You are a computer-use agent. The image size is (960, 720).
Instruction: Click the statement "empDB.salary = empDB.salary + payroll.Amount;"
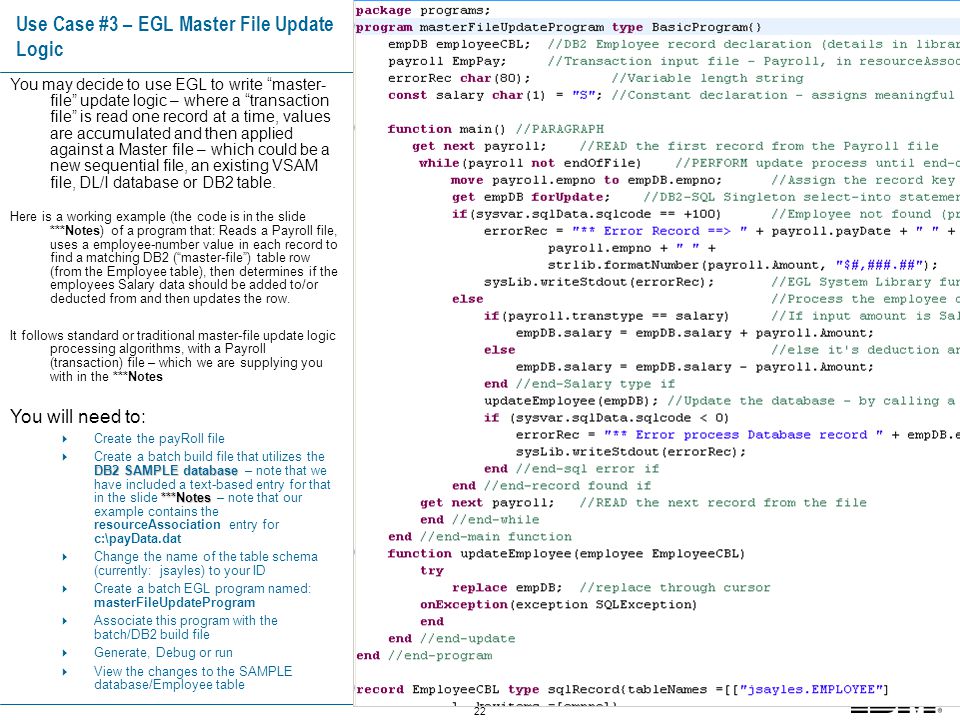[x=694, y=333]
